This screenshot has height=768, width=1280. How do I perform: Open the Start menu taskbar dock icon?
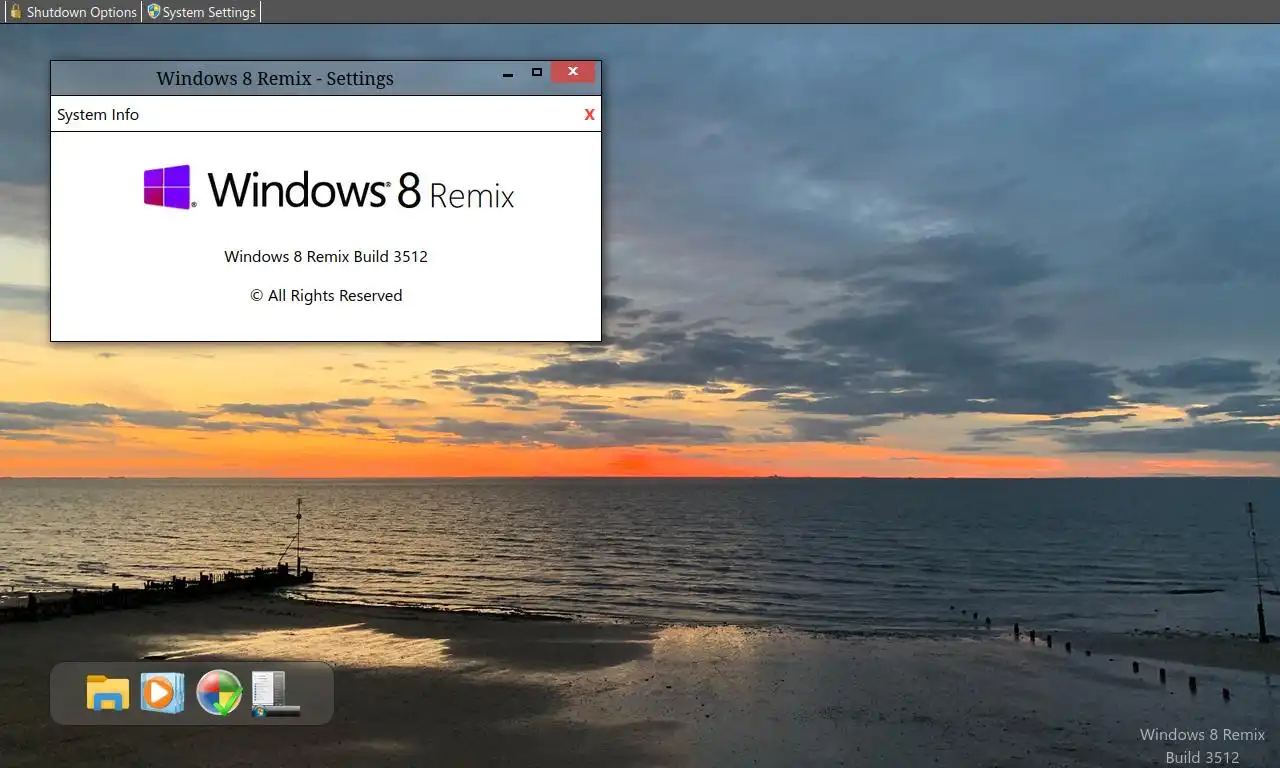(x=275, y=693)
